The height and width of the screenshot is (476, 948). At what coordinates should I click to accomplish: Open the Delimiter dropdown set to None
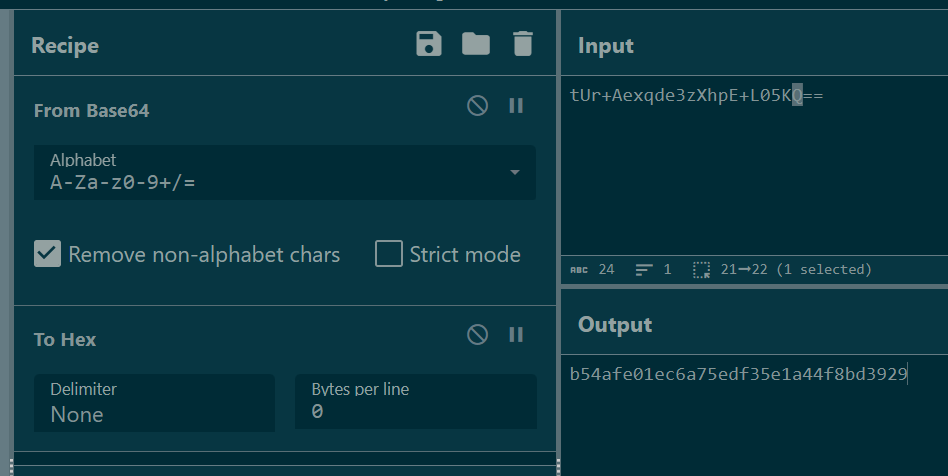pos(154,403)
